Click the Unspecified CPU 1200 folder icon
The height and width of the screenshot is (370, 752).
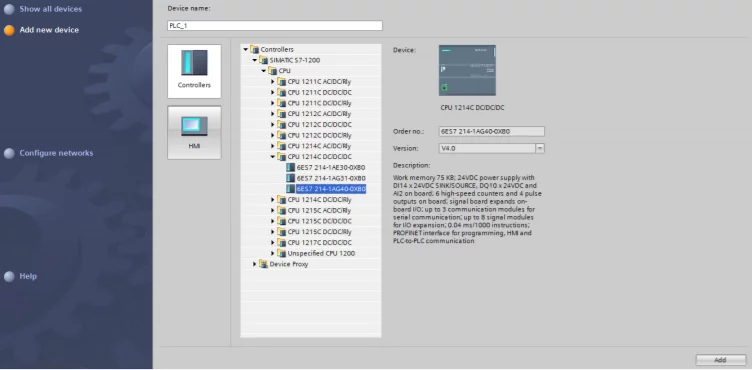pyautogui.click(x=282, y=253)
